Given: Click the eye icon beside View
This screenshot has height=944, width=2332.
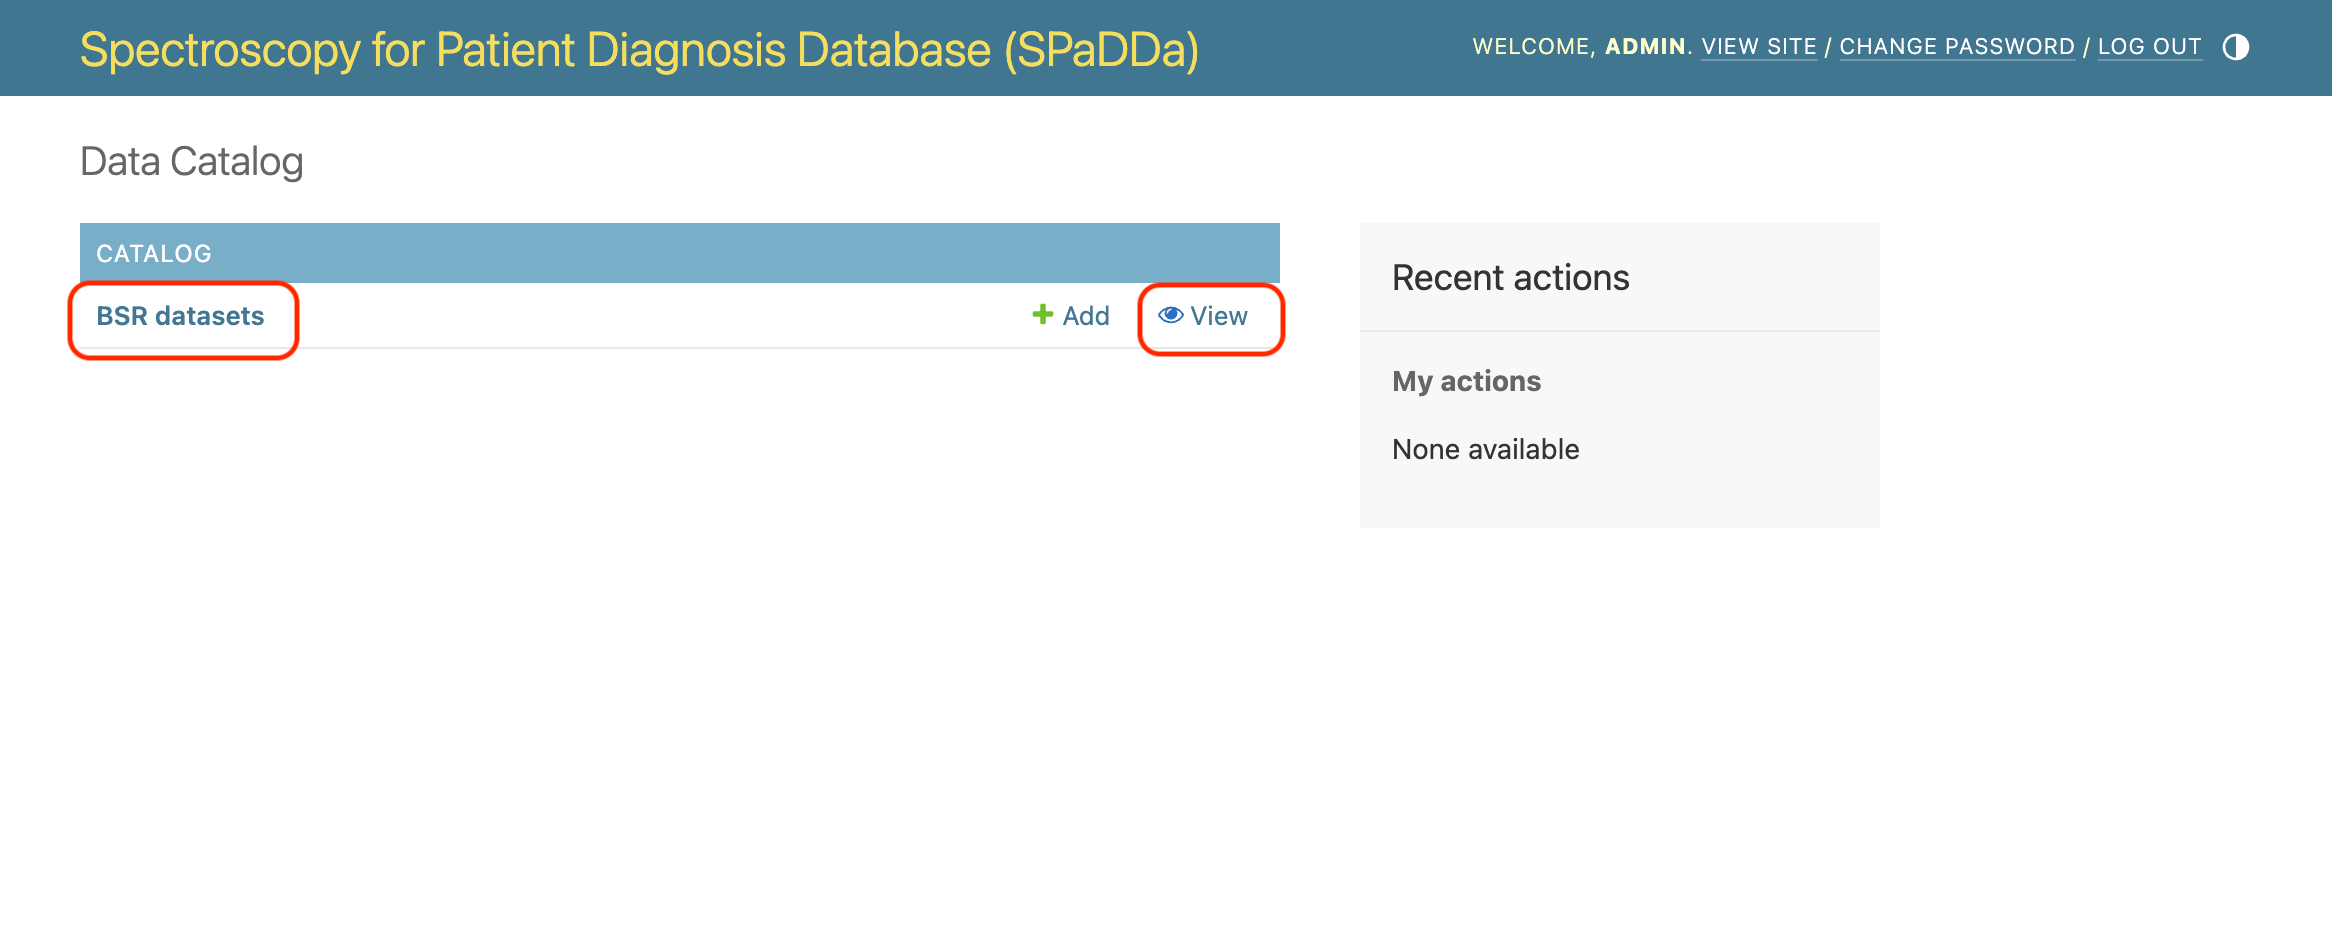Looking at the screenshot, I should tap(1171, 315).
